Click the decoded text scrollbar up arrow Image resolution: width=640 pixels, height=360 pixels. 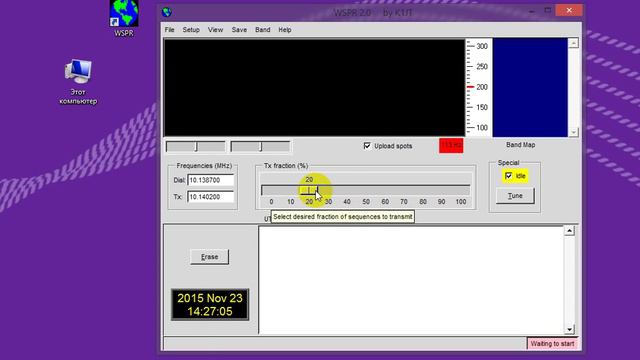[569, 231]
